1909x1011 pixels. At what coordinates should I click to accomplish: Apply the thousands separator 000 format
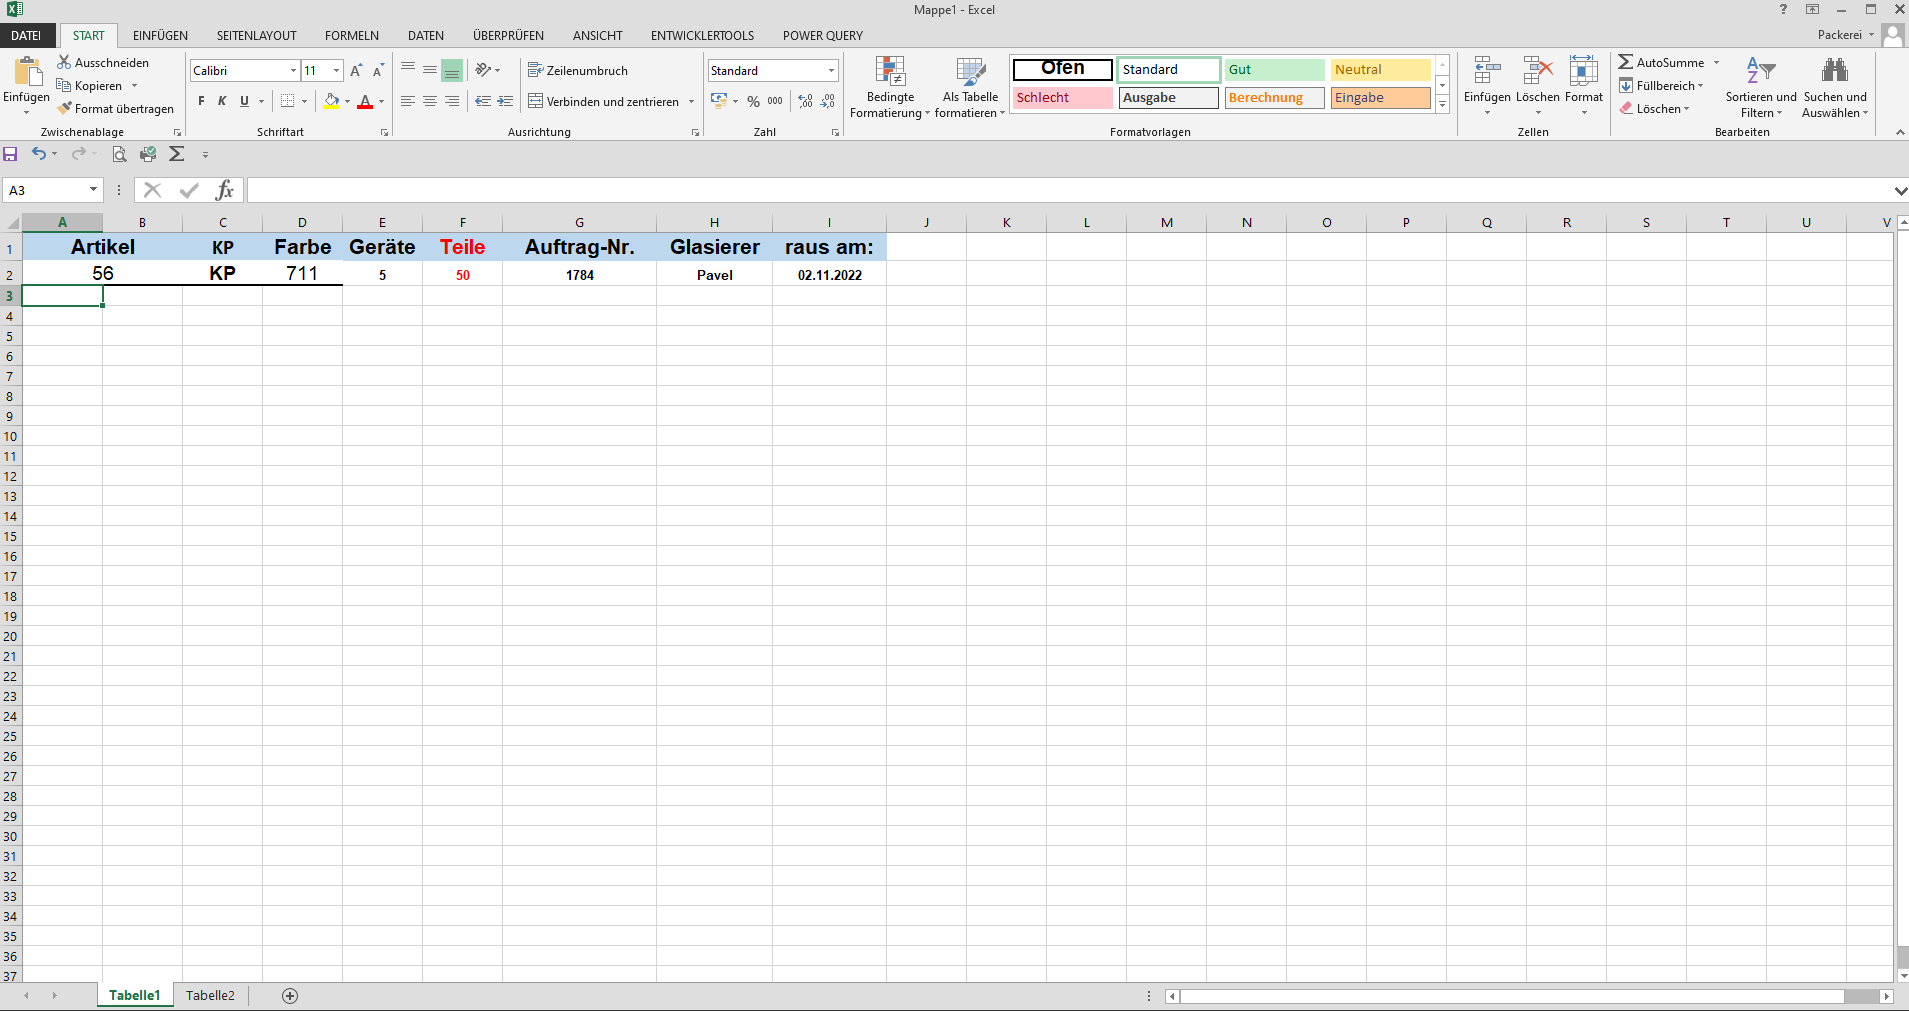click(775, 101)
